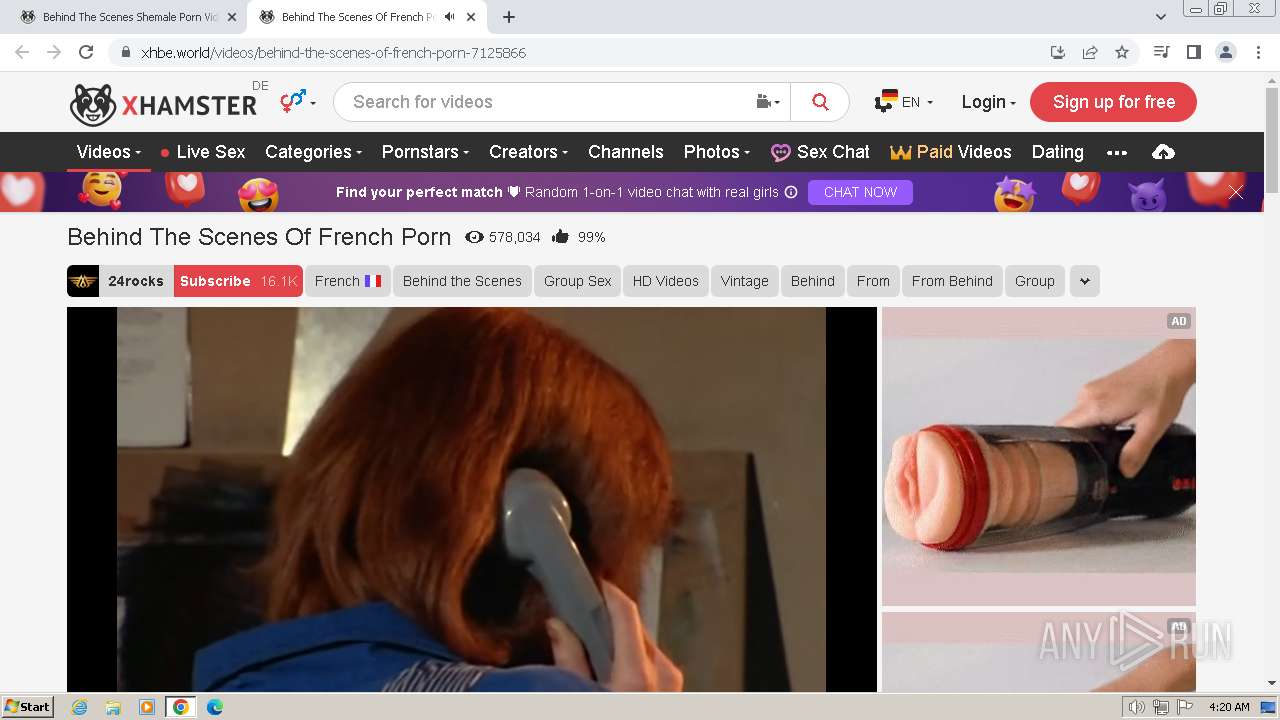This screenshot has height=720, width=1280.
Task: Click the thumbs-up like icon
Action: 560,237
